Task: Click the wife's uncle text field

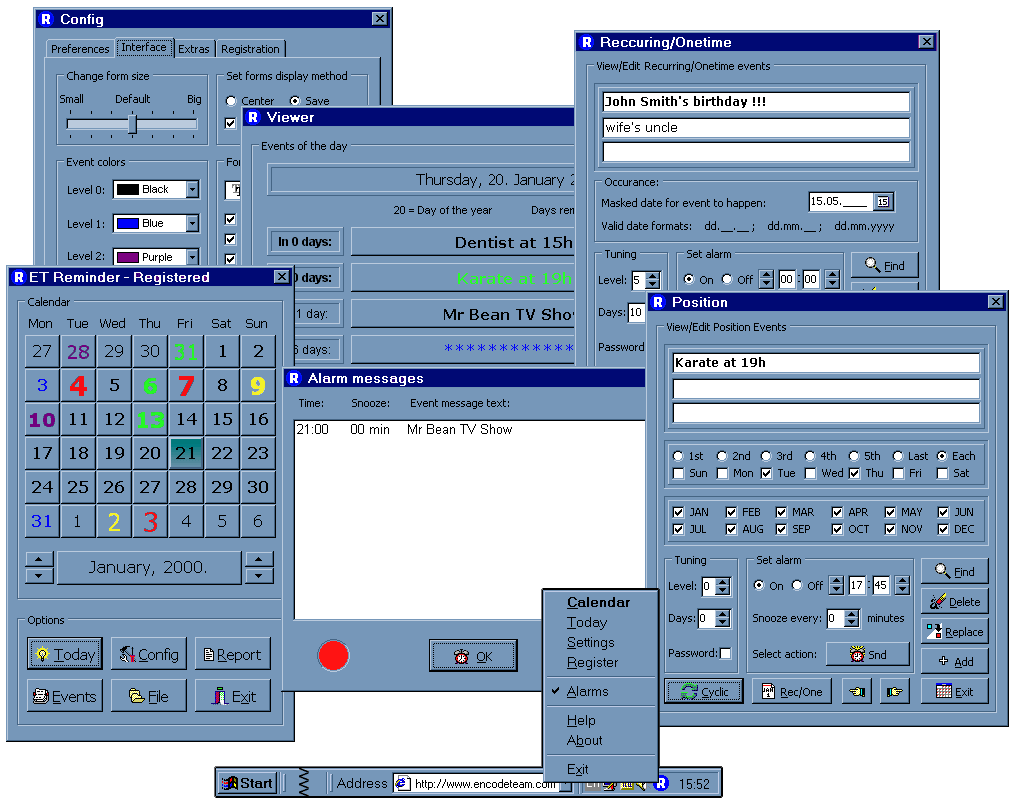Action: pyautogui.click(x=756, y=128)
